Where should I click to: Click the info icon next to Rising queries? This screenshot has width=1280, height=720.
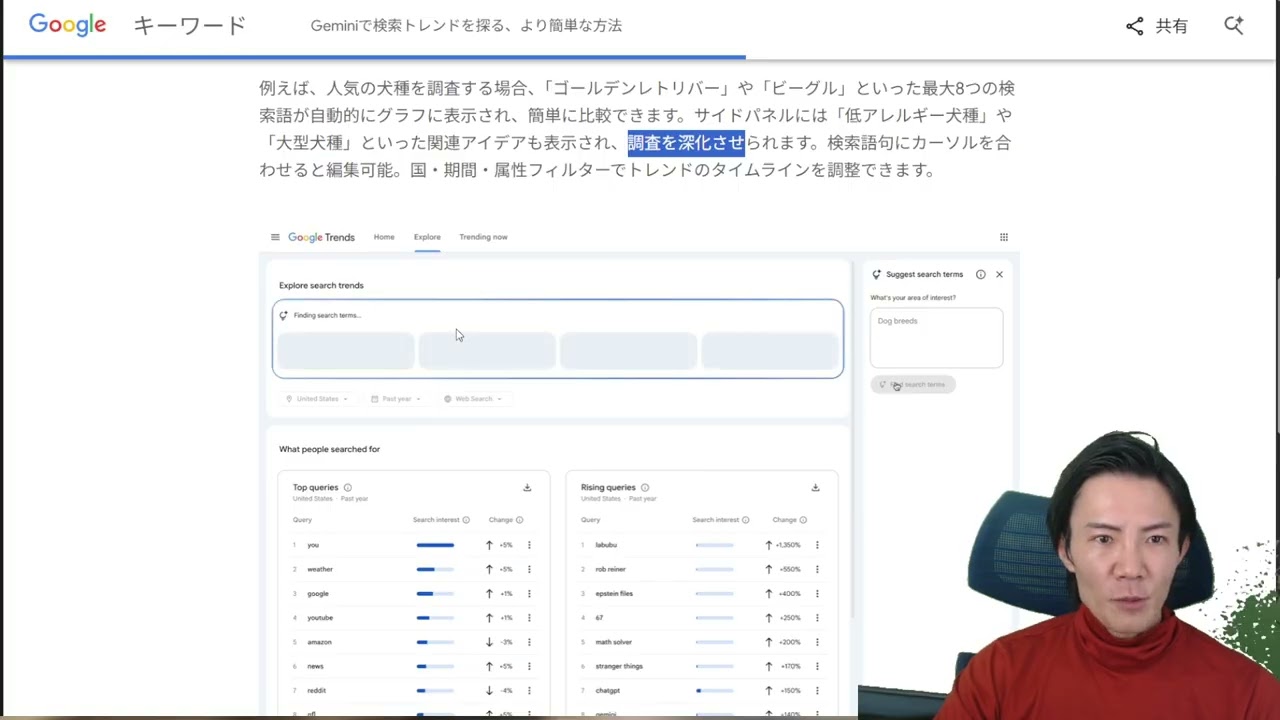644,488
